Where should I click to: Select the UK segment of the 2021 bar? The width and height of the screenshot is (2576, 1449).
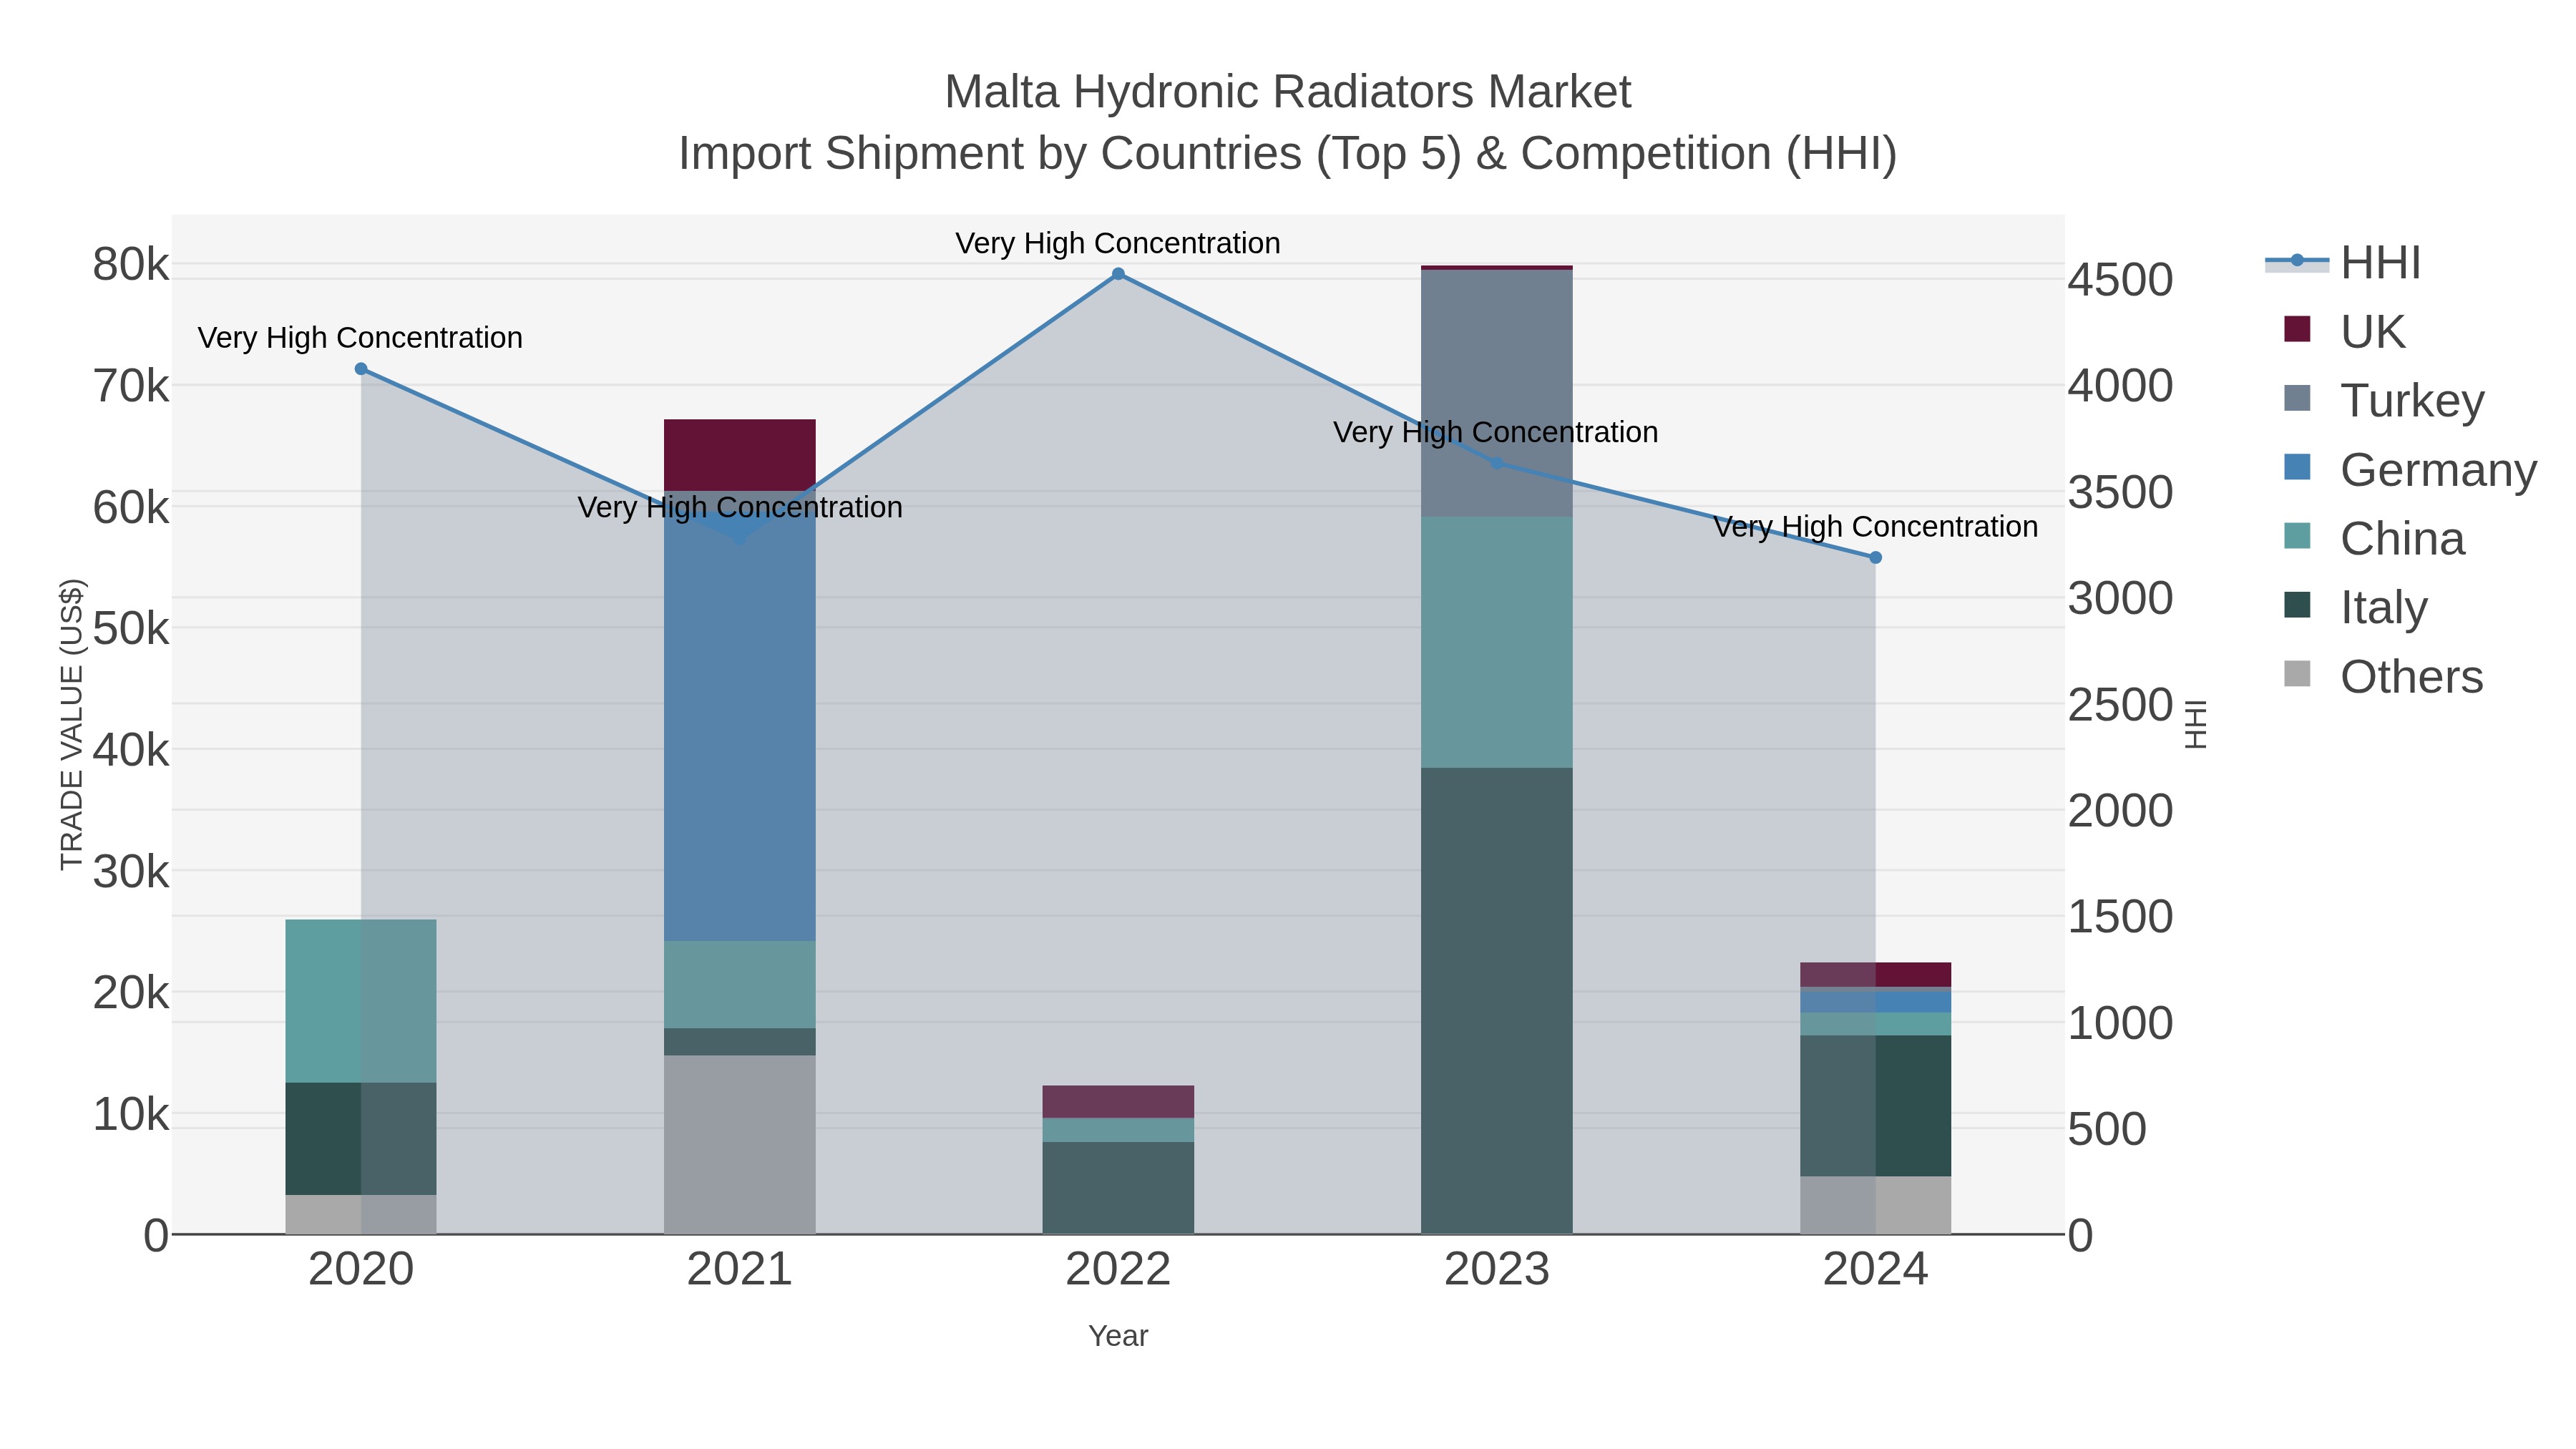(x=740, y=455)
